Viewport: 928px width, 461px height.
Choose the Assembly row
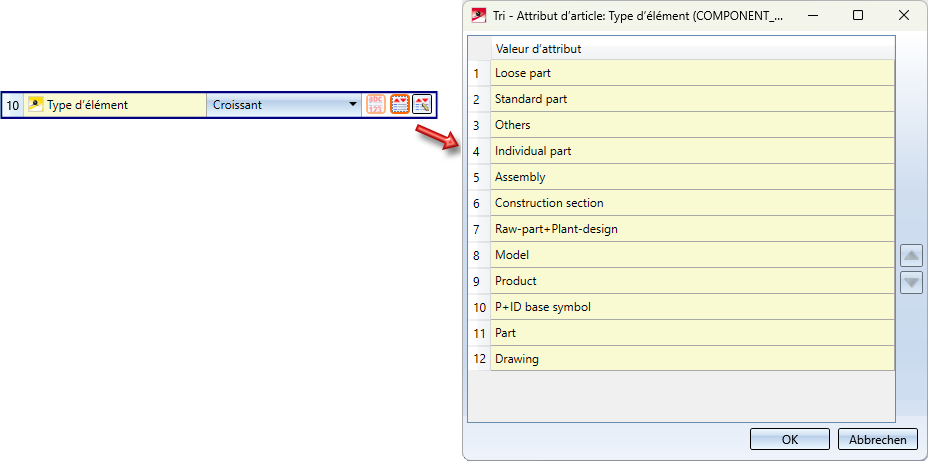tap(692, 177)
